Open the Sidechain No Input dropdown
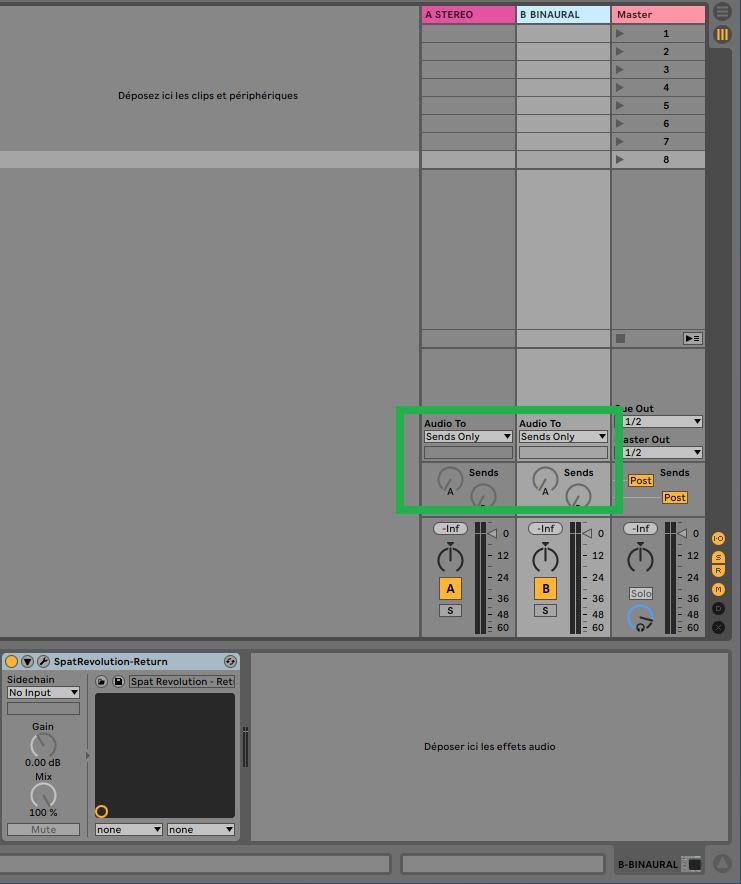Screen dimensions: 741x884 click(x=43, y=693)
